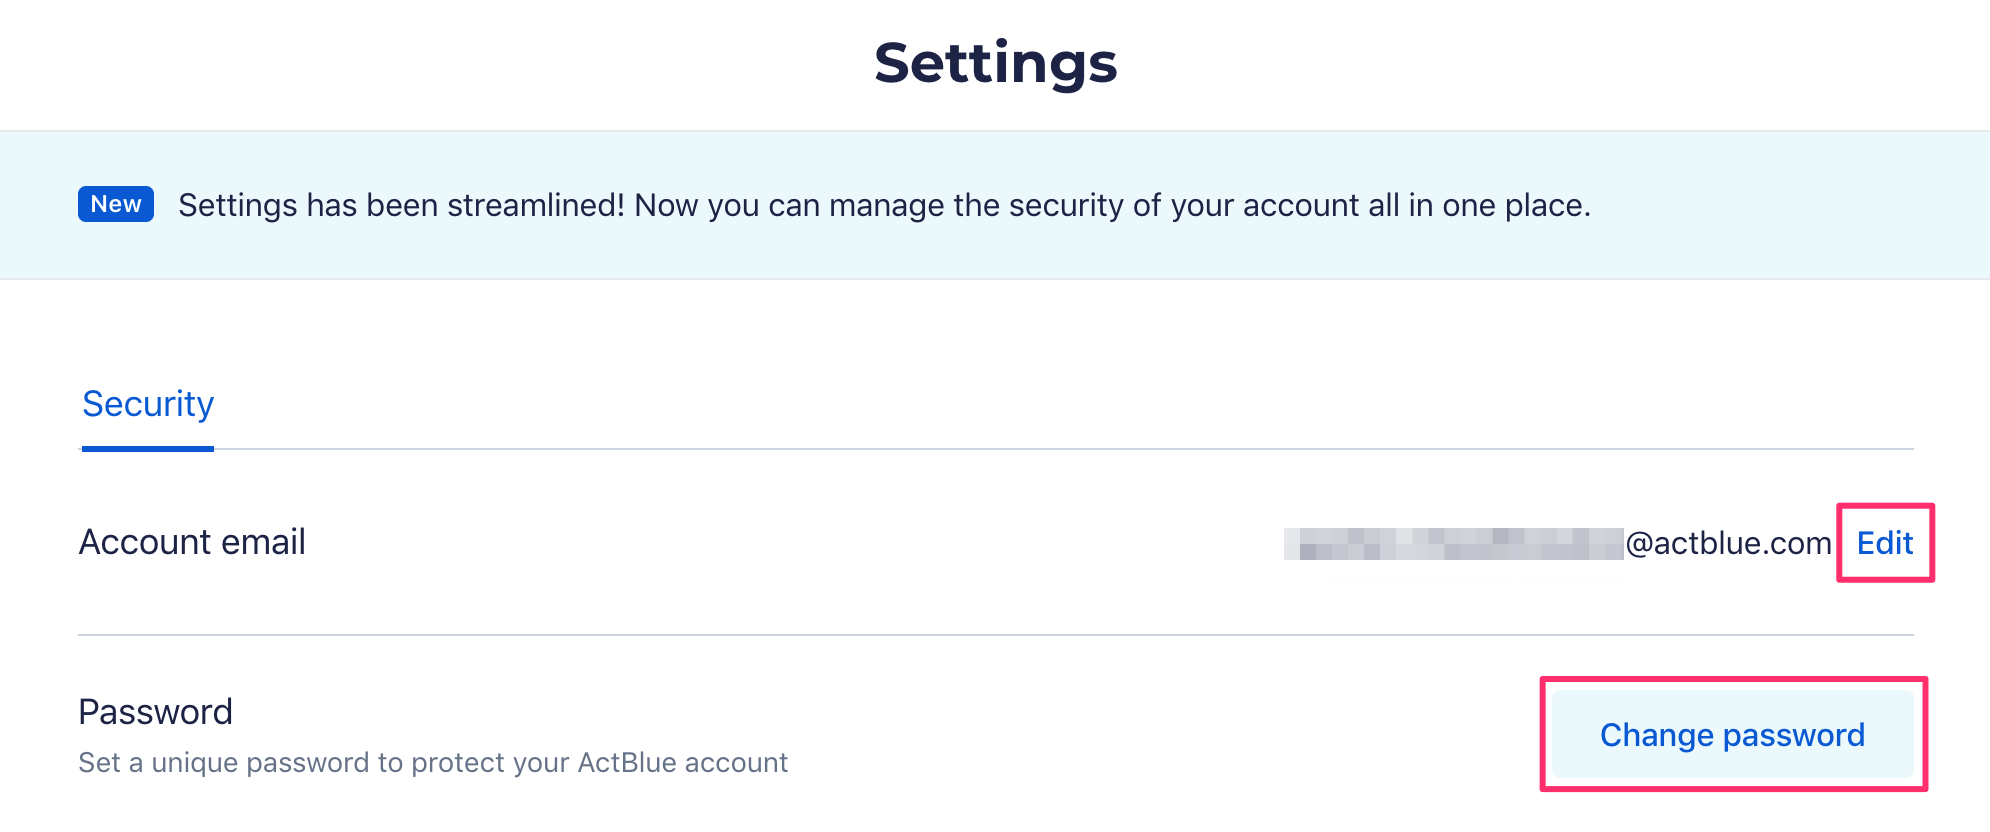Click the divider line below Account email

pos(995,635)
